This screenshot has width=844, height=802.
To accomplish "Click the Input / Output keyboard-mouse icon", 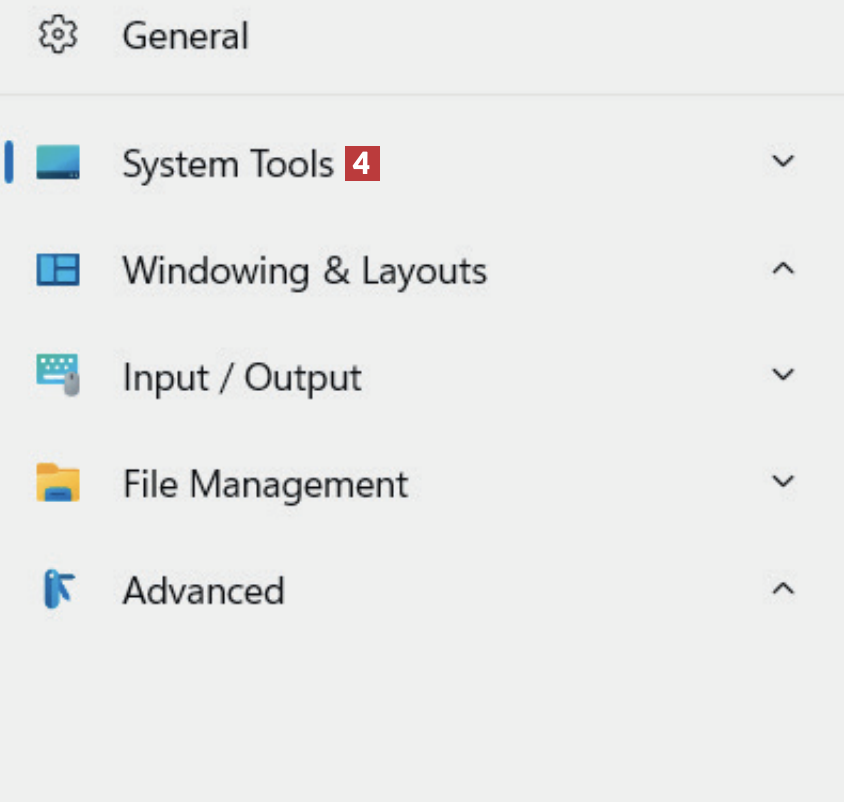I will [x=58, y=375].
